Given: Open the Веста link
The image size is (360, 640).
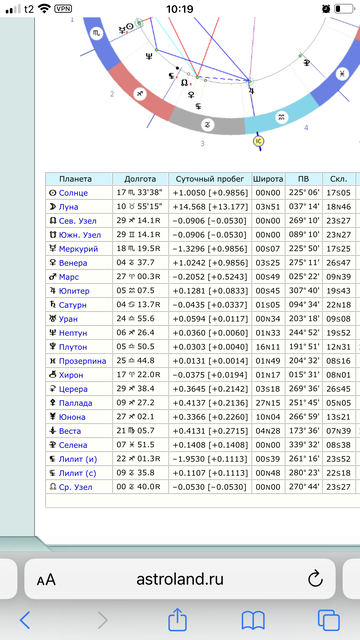Looking at the screenshot, I should point(70,431).
